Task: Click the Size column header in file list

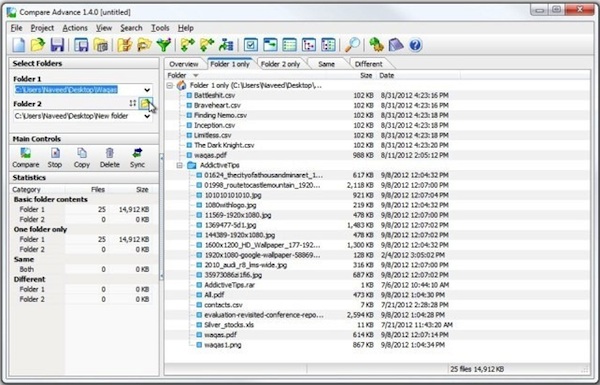Action: [x=366, y=75]
